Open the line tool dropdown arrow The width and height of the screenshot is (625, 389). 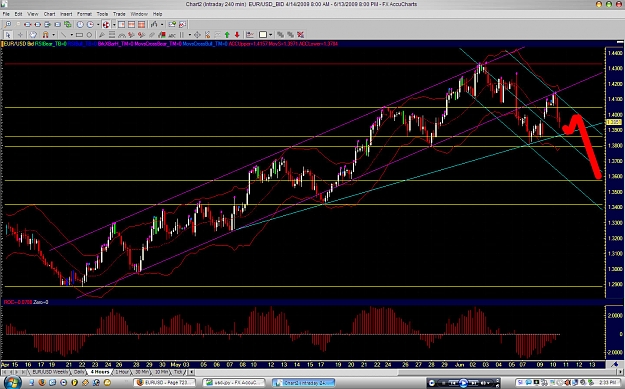(x=72, y=35)
